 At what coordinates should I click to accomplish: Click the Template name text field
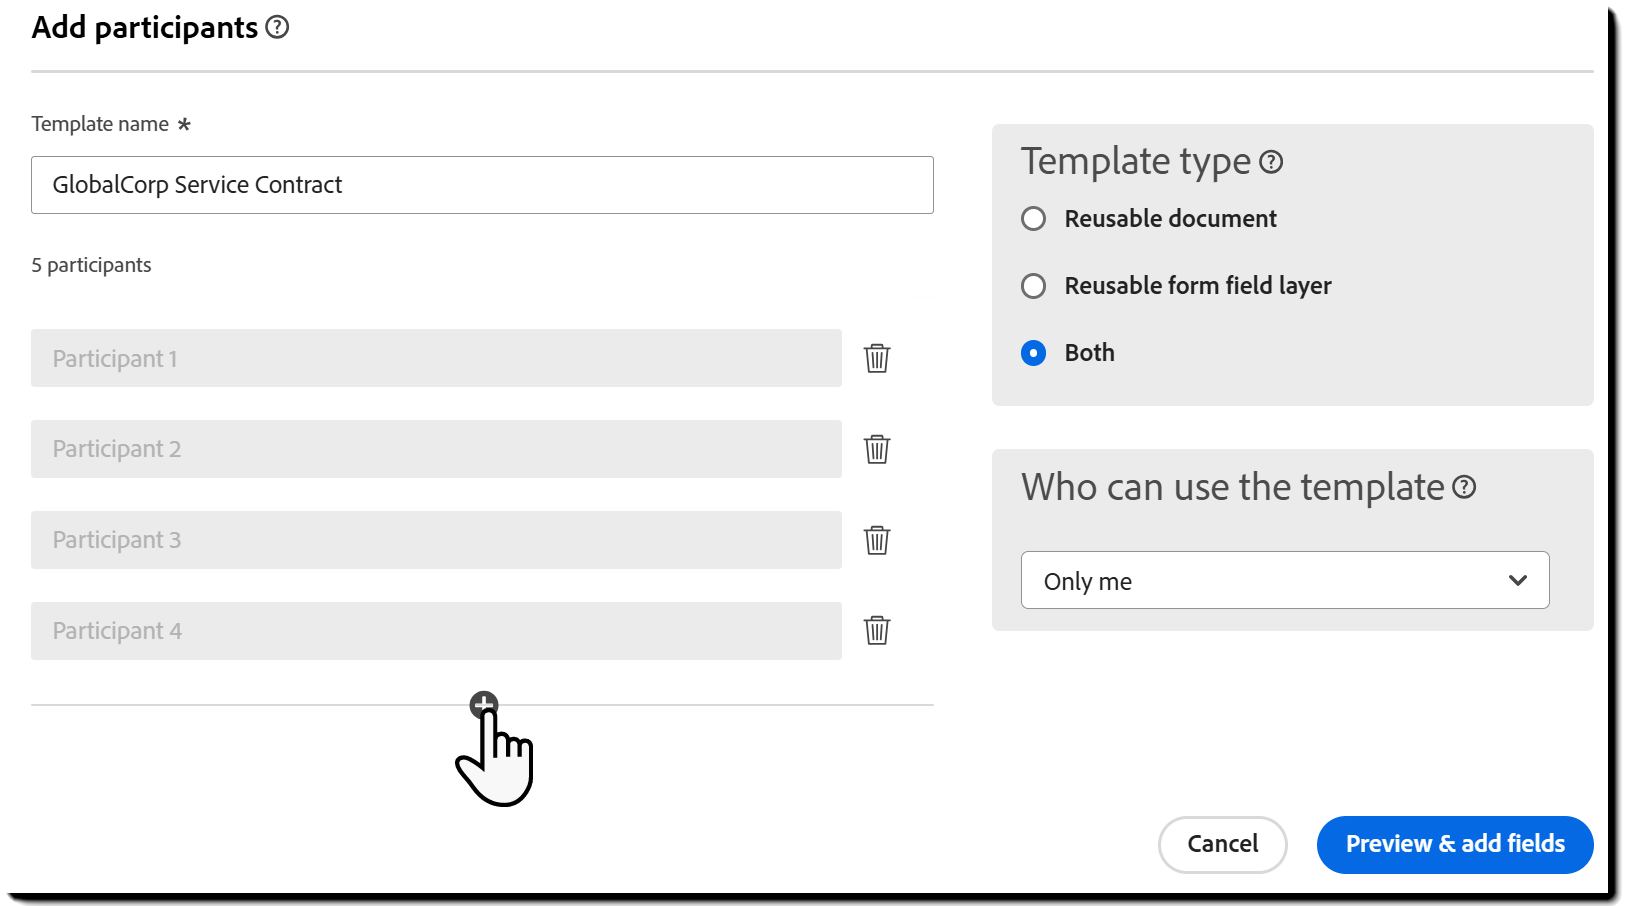(x=482, y=185)
